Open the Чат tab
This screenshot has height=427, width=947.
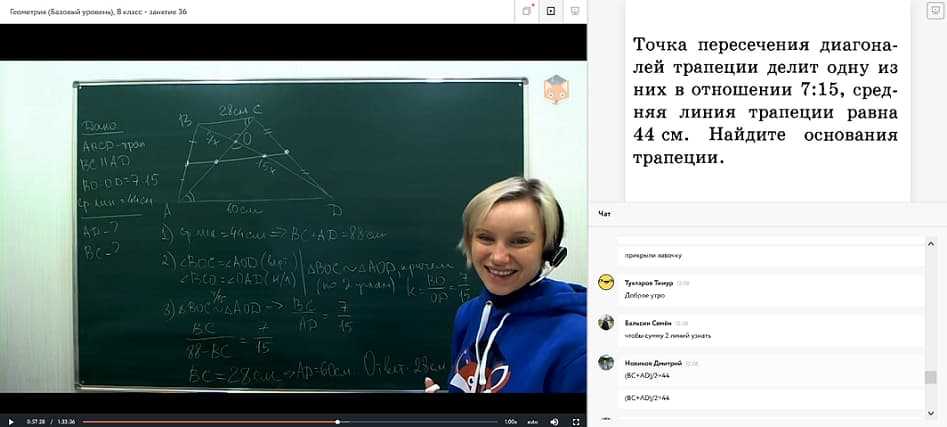click(x=604, y=213)
